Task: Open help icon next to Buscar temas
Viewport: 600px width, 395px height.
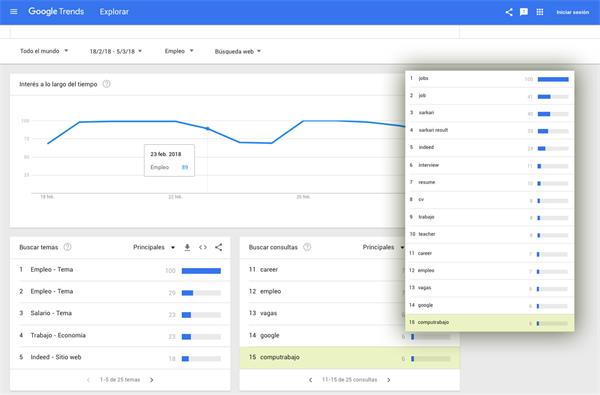Action: (67, 247)
